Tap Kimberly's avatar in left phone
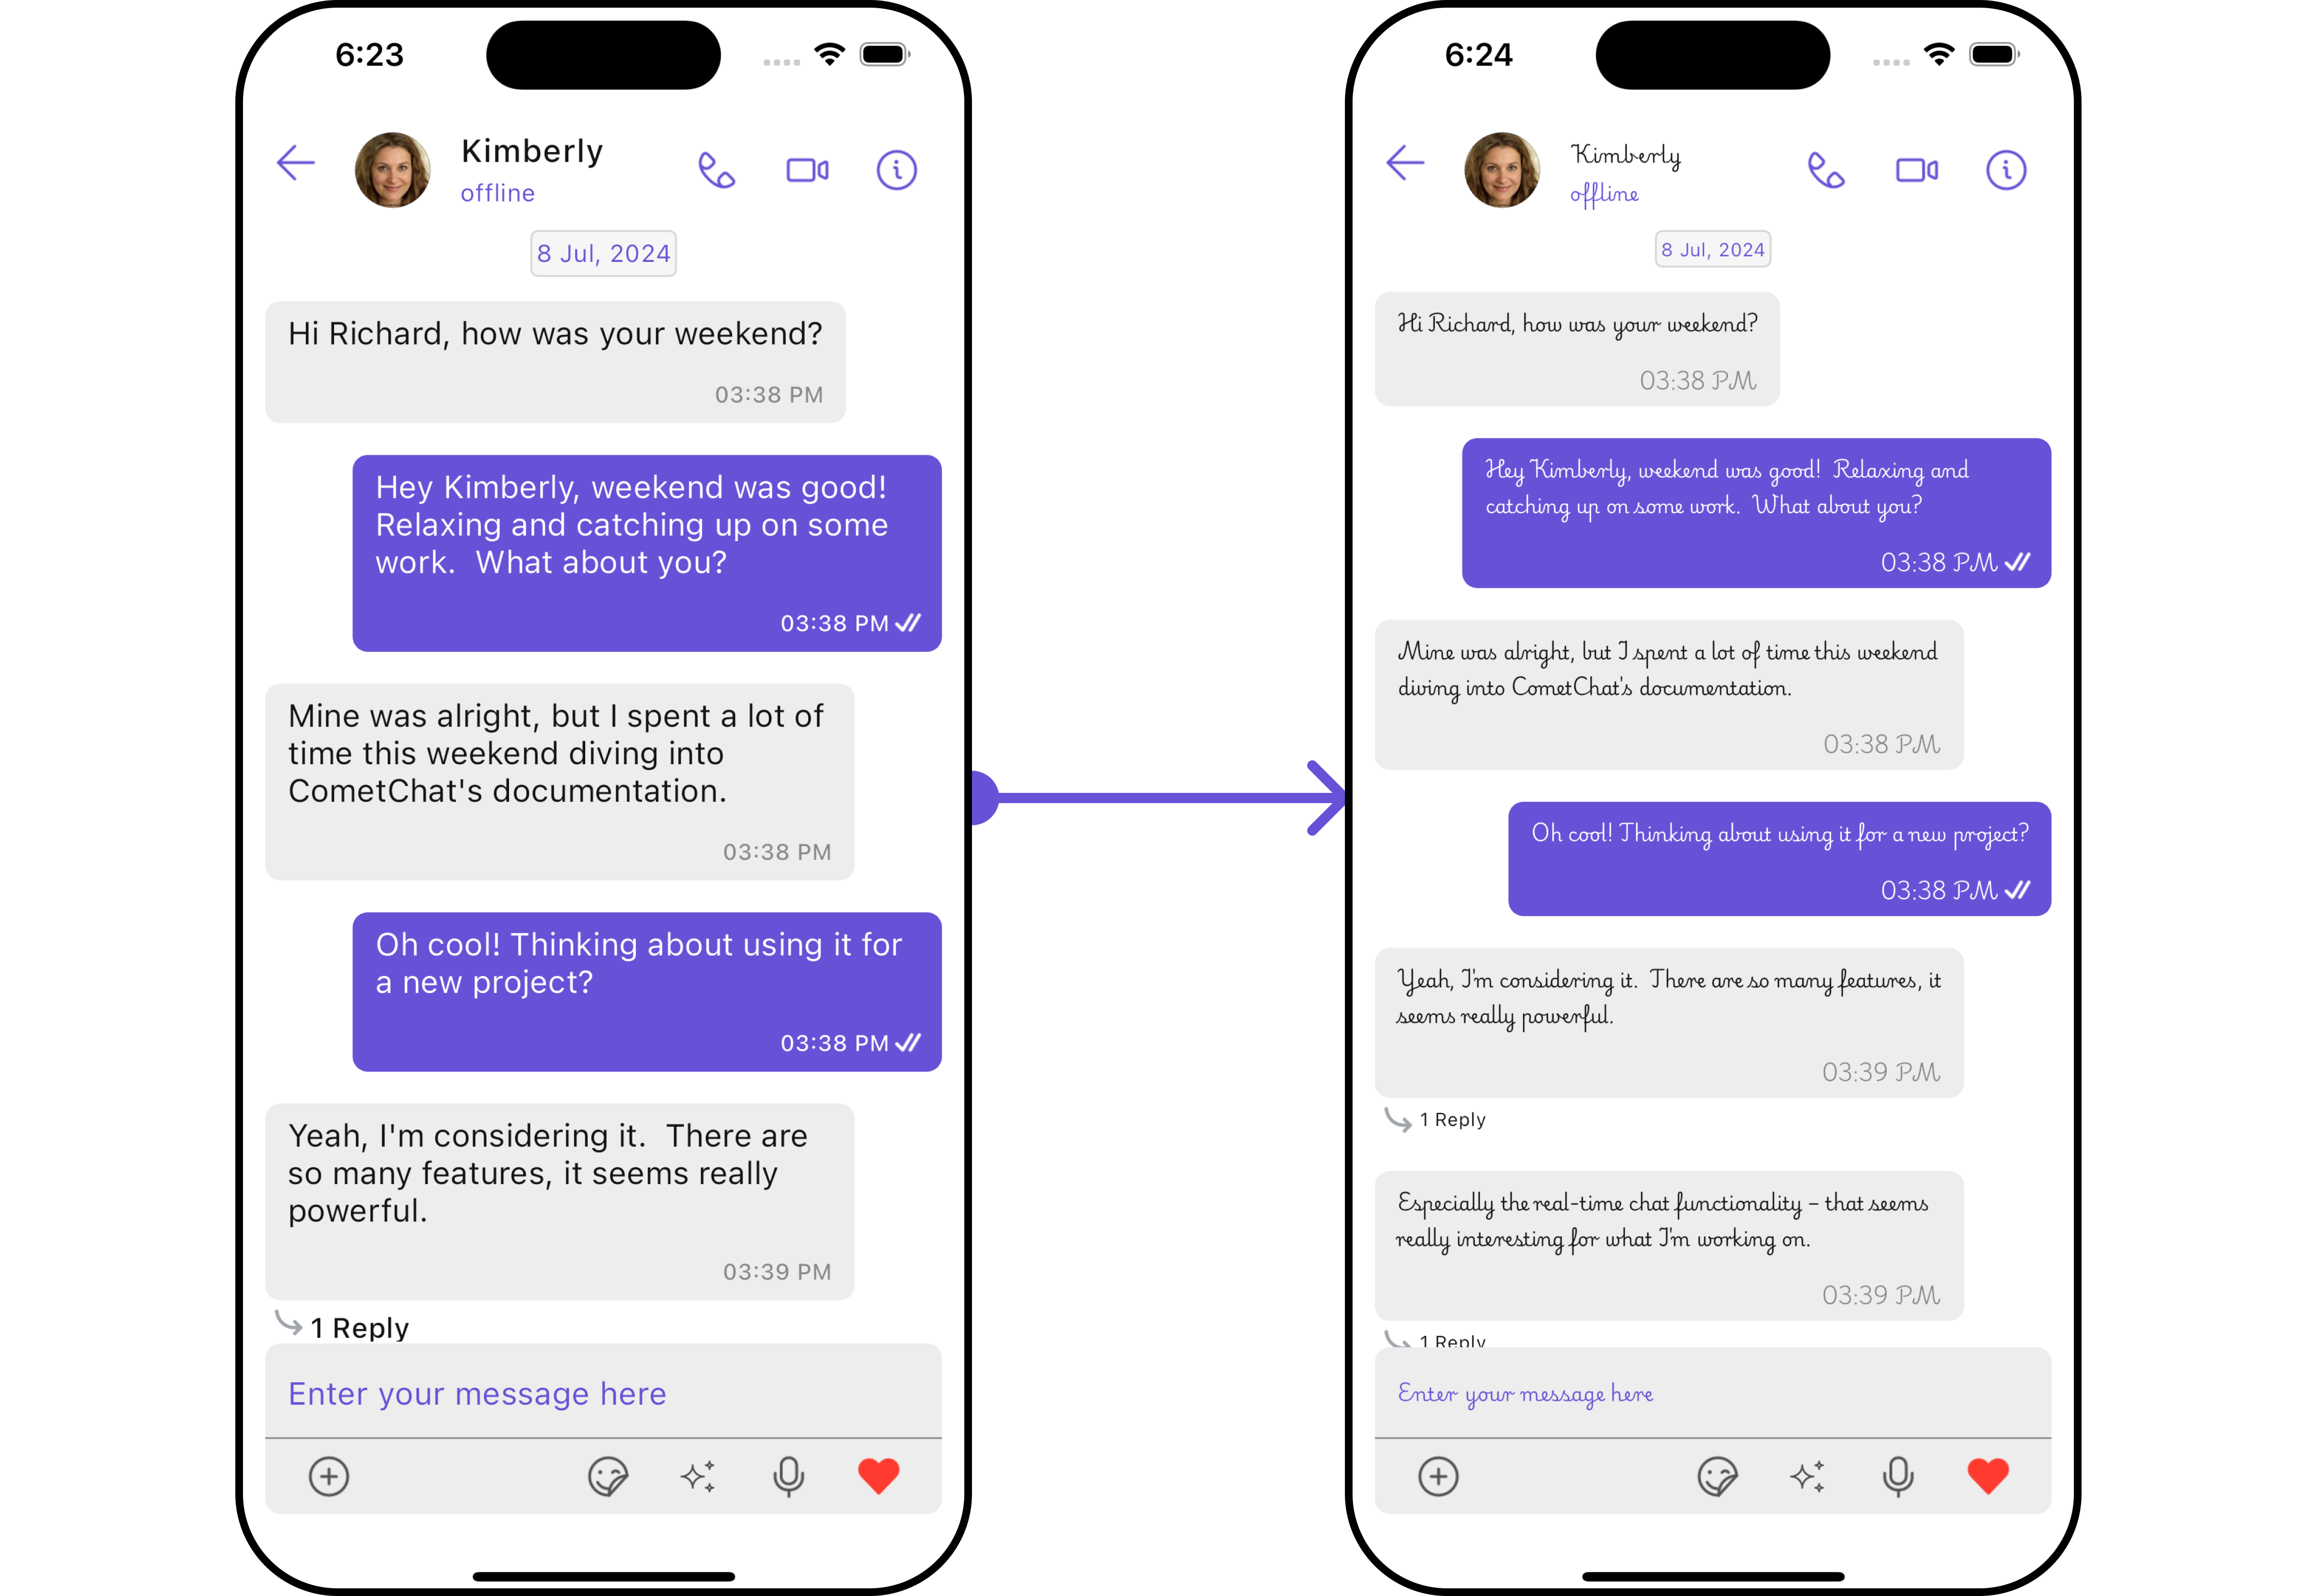Screen dimensions: 2301x1596 tap(393, 170)
